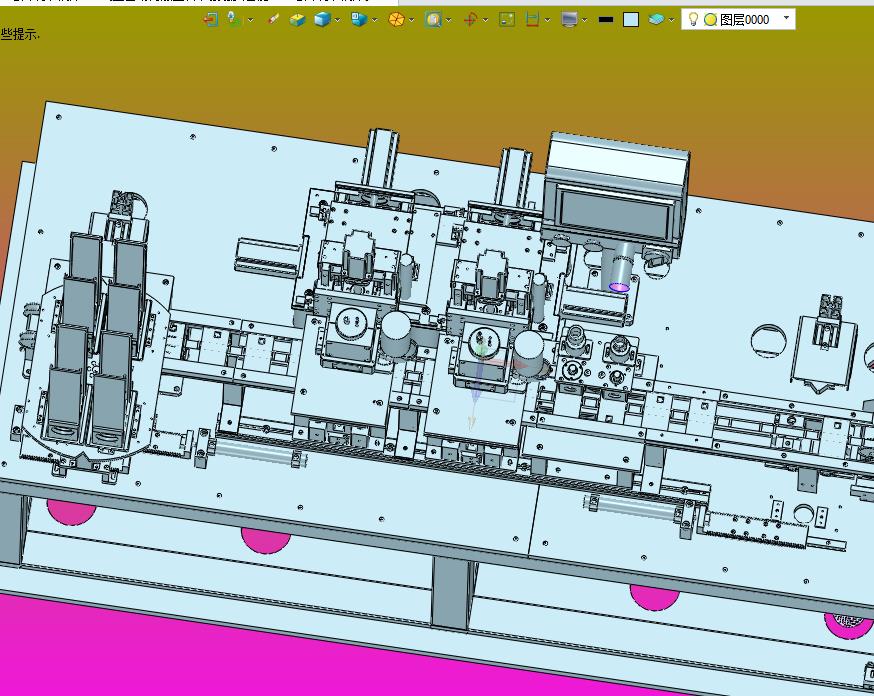Image resolution: width=874 pixels, height=696 pixels.
Task: Toggle the layer lightbulb visibility icon
Action: (x=693, y=20)
